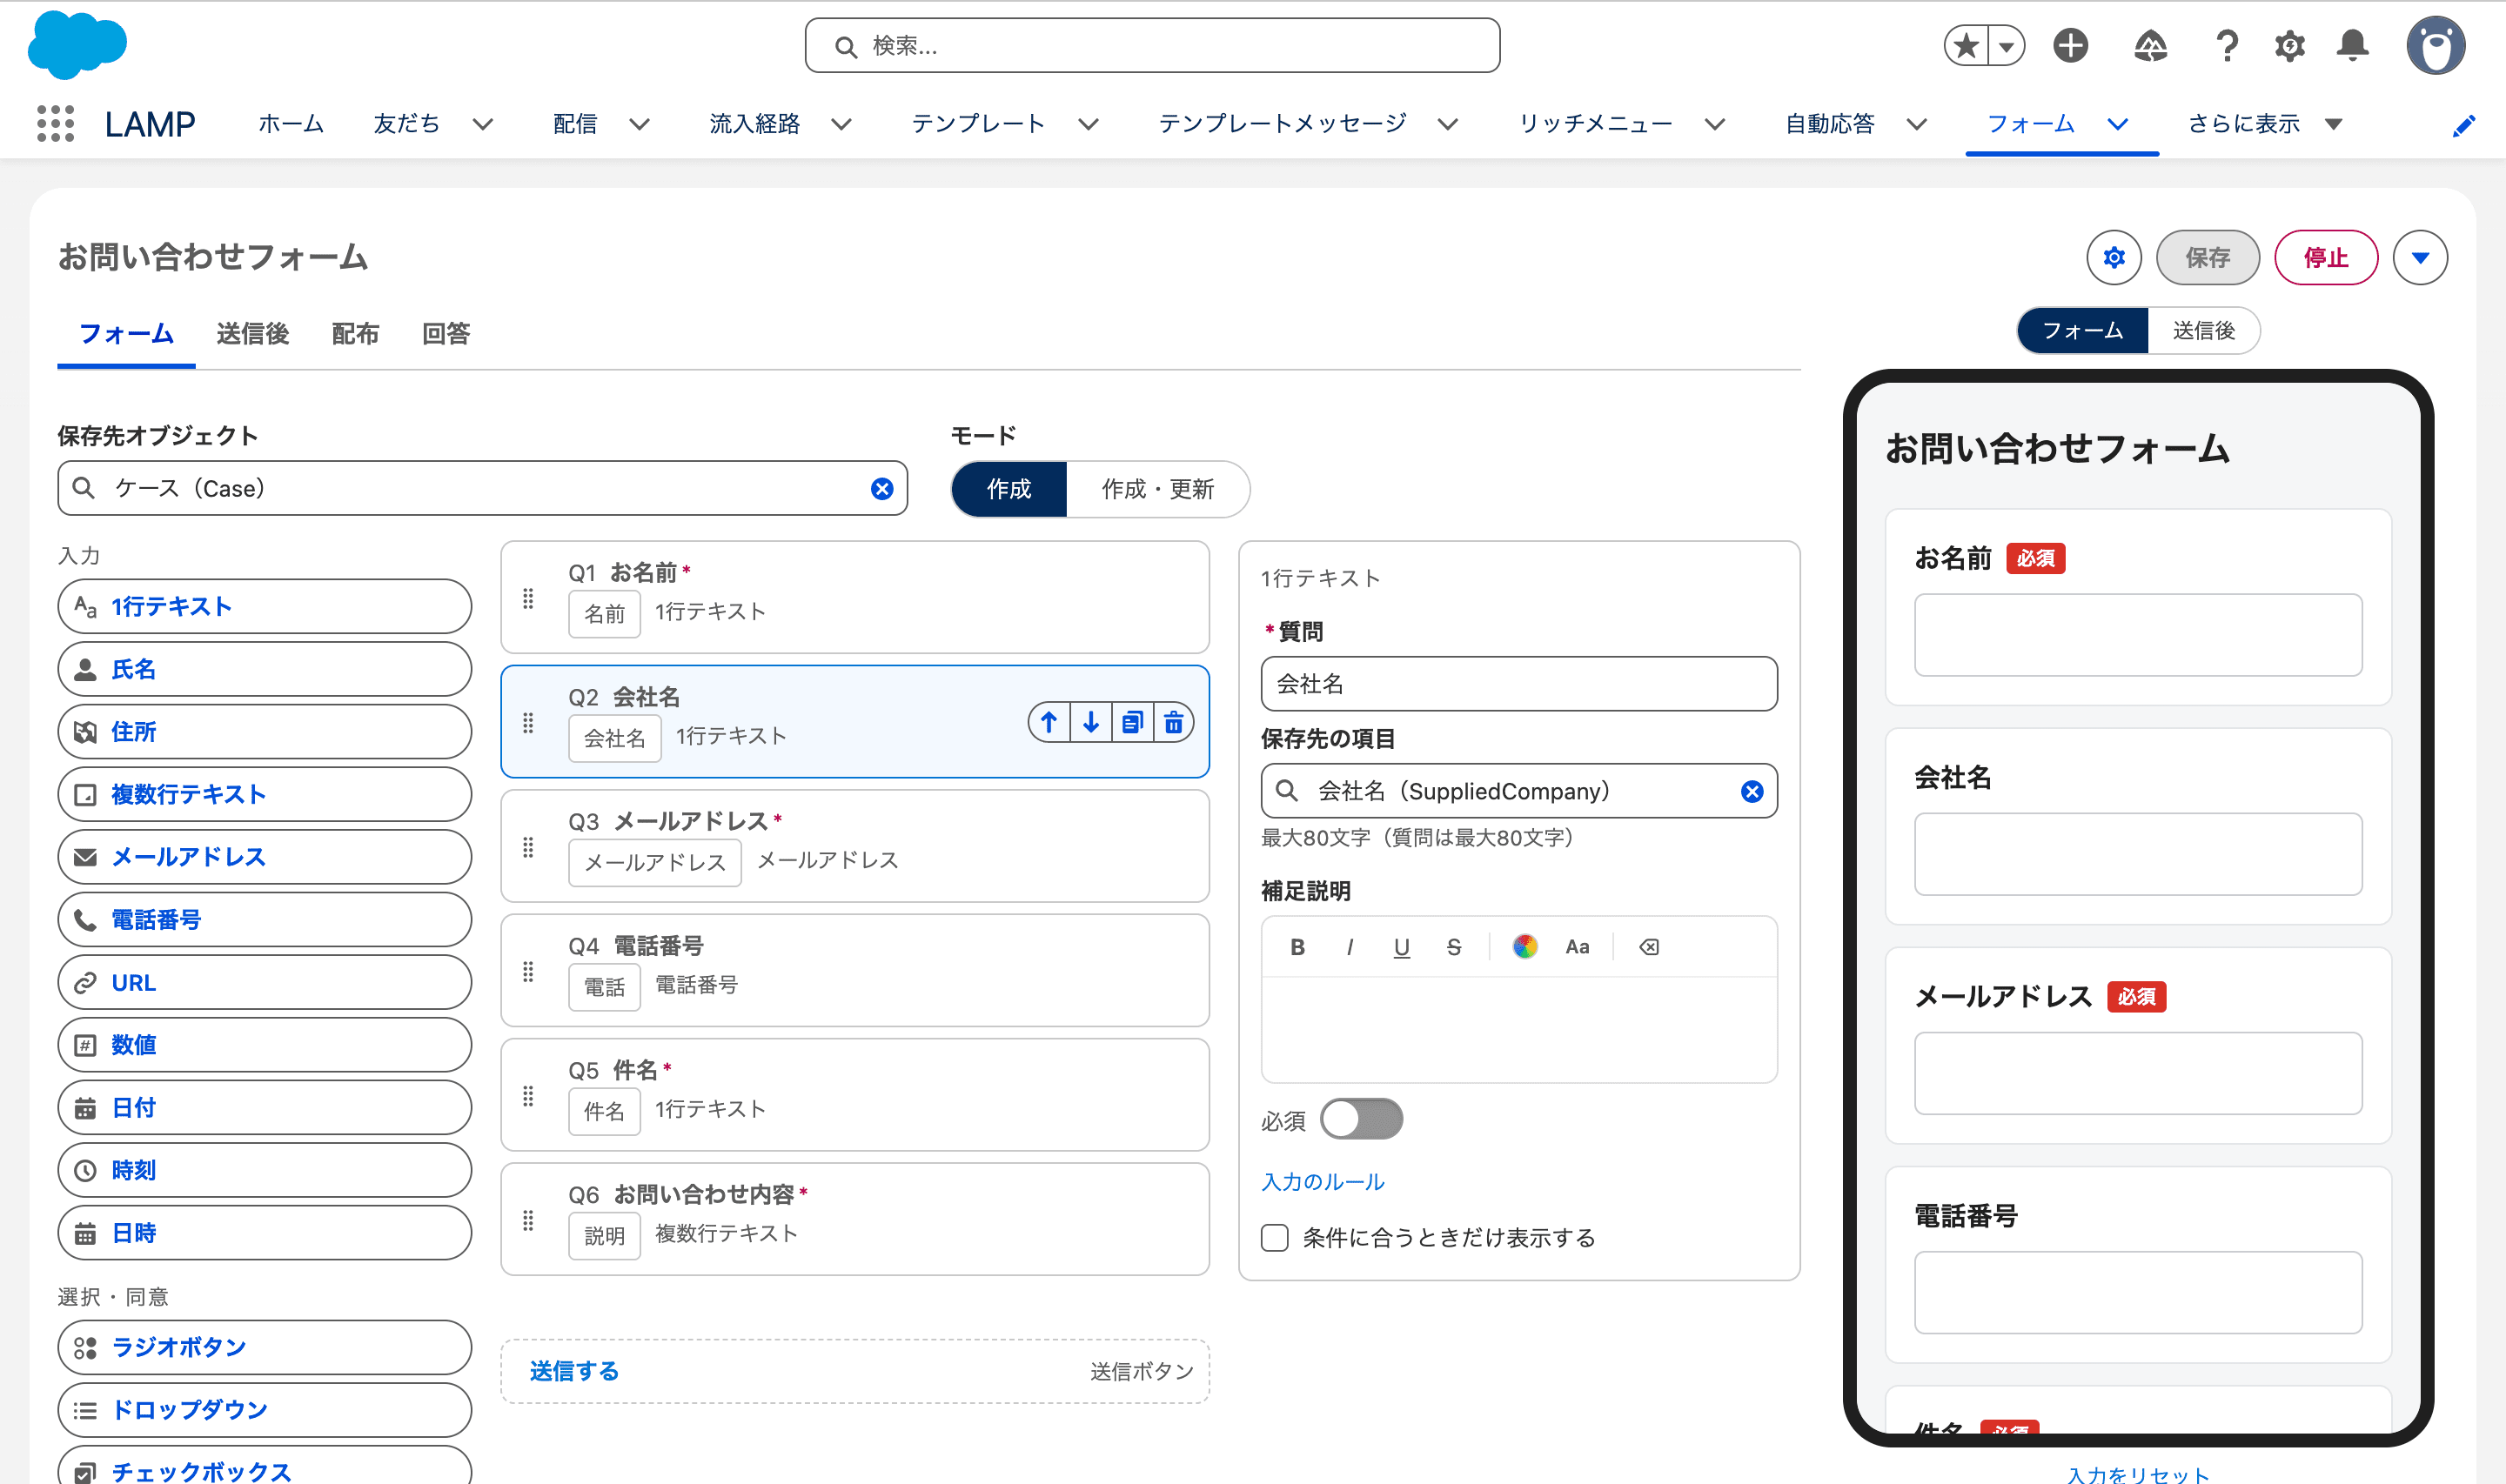Change font size with Aa button
Image resolution: width=2506 pixels, height=1484 pixels.
[1577, 946]
